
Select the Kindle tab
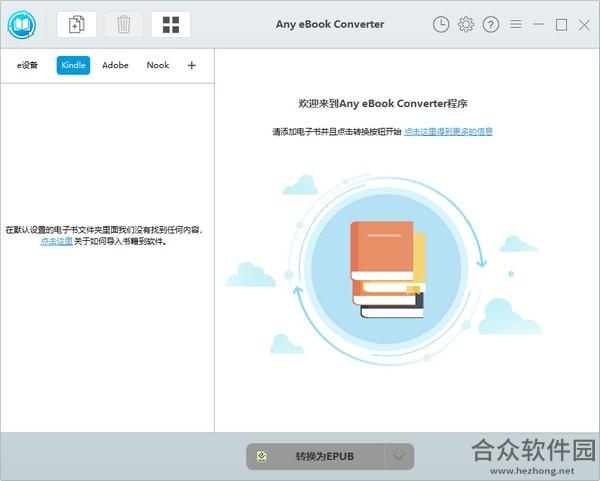tap(73, 65)
